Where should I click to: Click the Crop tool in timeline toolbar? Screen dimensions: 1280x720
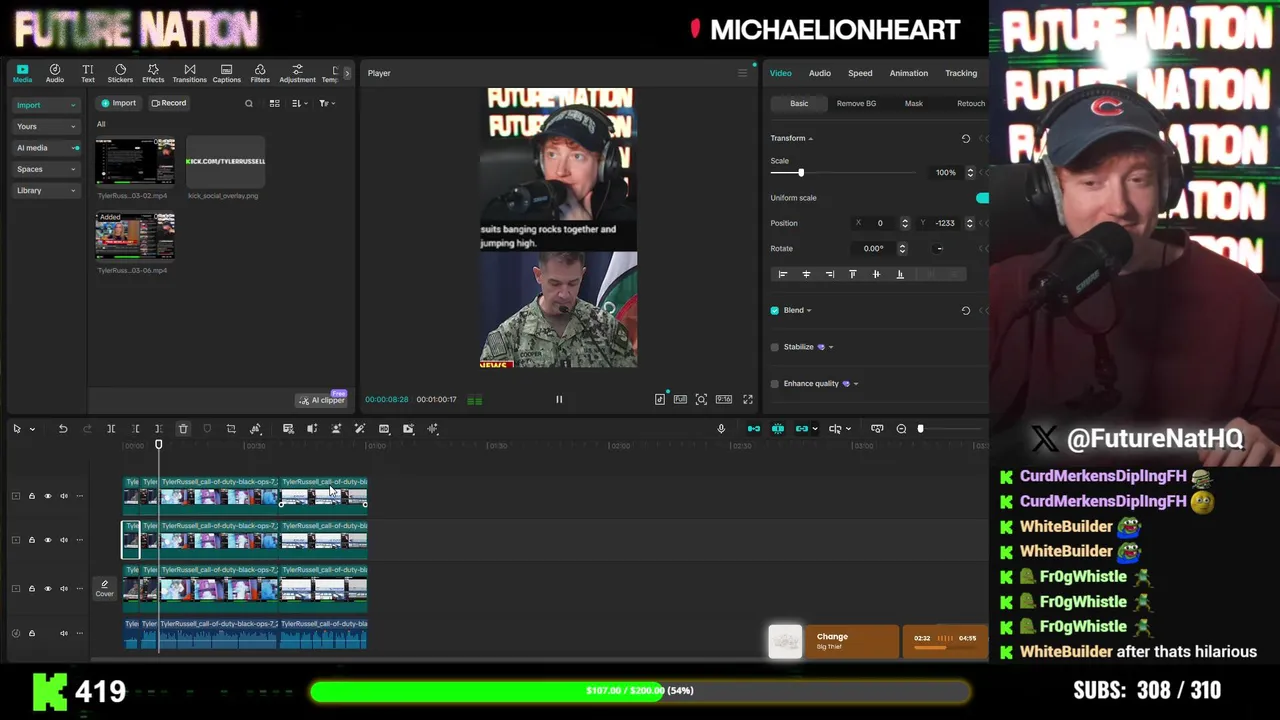(x=231, y=429)
